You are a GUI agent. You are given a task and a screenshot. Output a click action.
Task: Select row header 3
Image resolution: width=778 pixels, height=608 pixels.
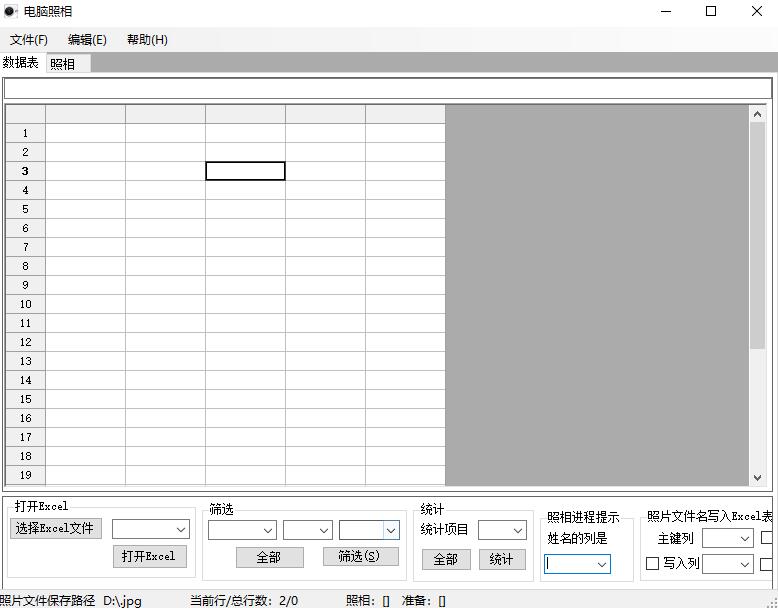click(25, 171)
